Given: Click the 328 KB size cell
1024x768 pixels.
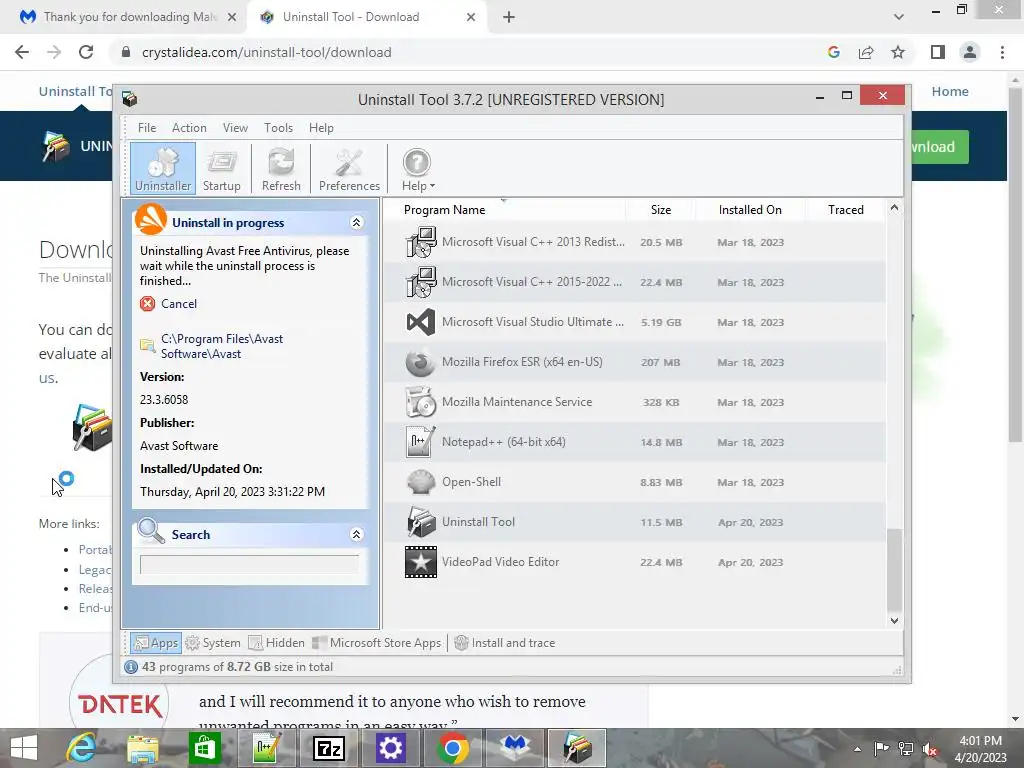Looking at the screenshot, I should (661, 402).
